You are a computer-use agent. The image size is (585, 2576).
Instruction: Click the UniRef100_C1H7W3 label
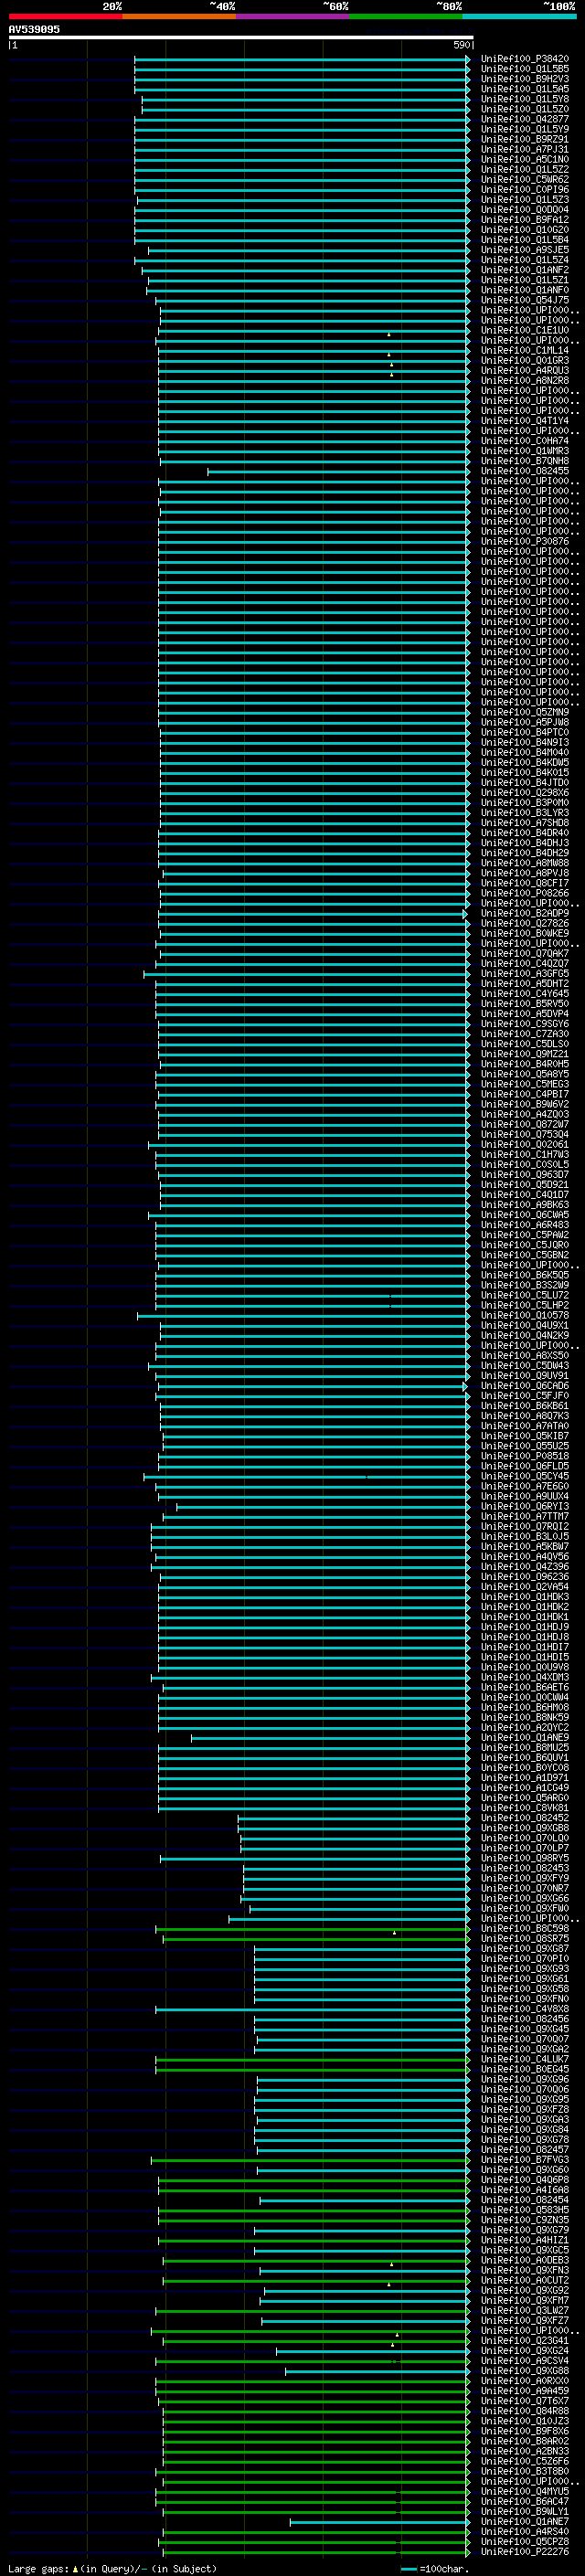[524, 1154]
